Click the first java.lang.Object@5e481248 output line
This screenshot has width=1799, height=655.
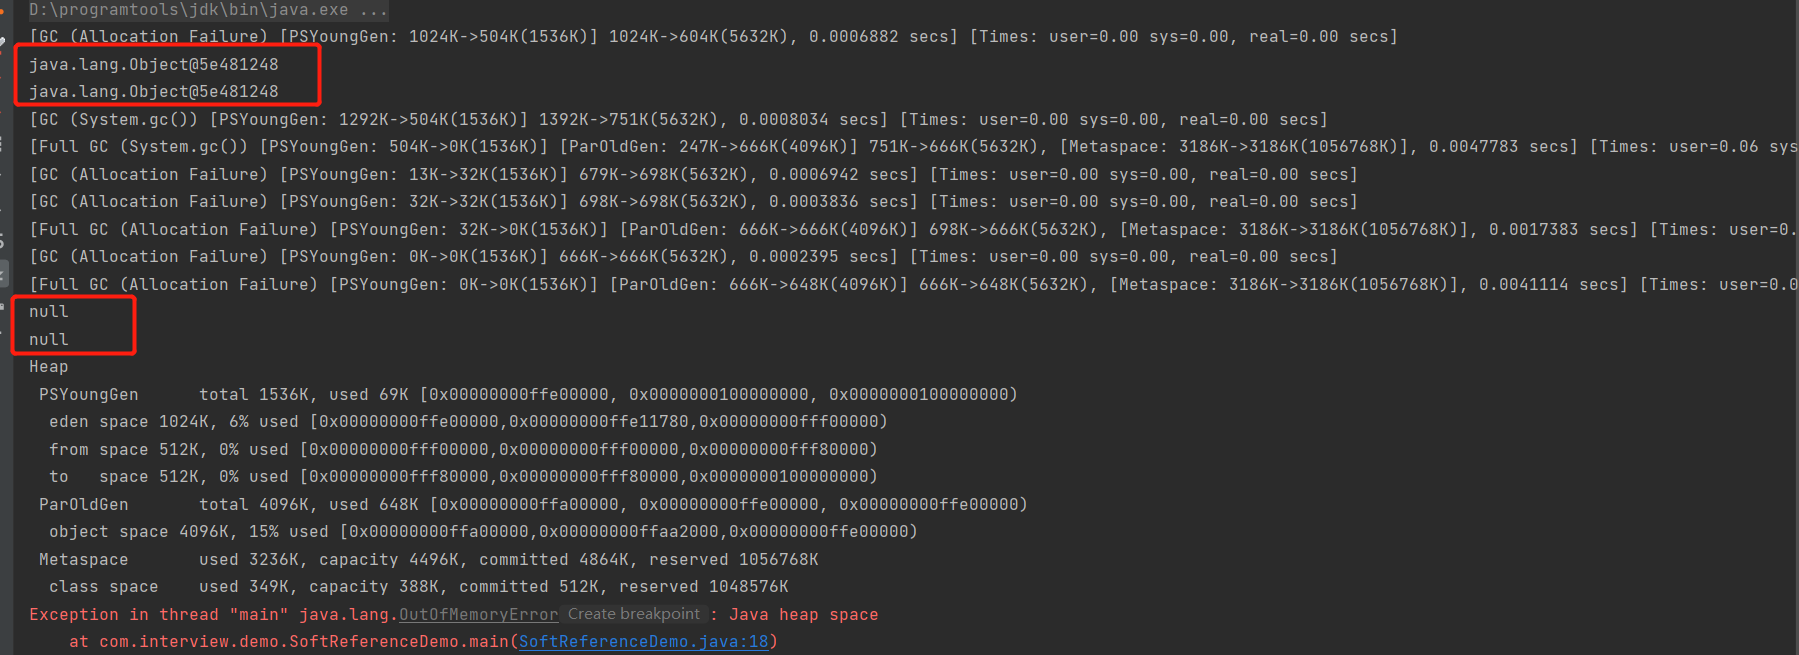point(154,64)
